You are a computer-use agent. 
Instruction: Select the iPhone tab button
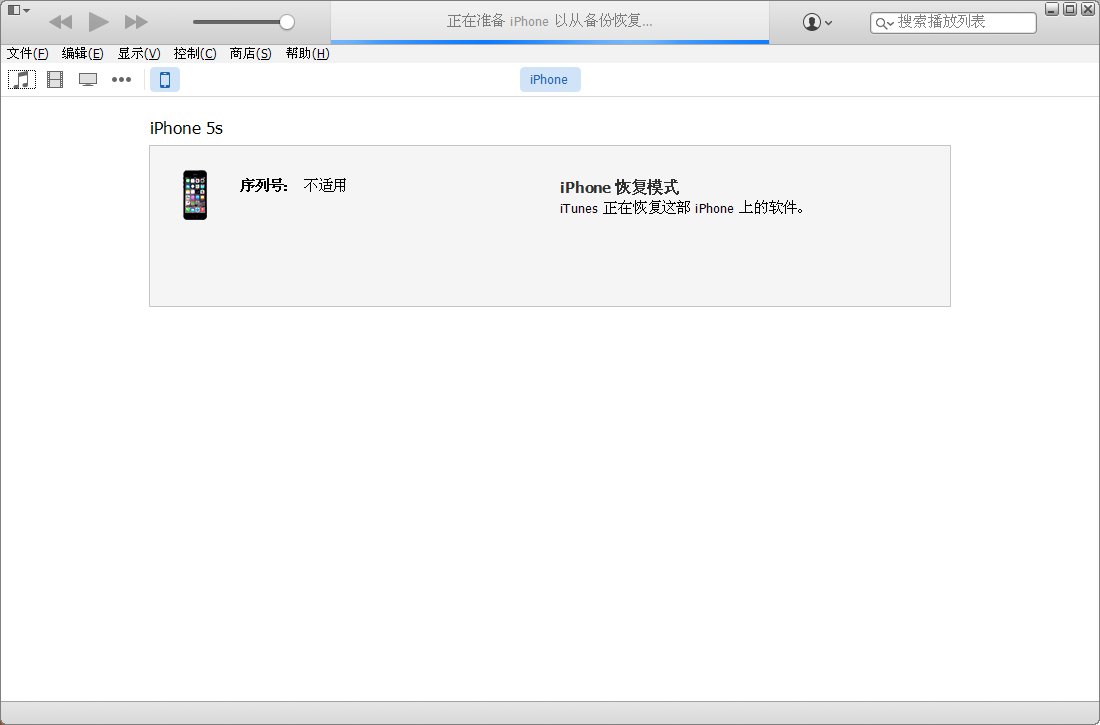pyautogui.click(x=549, y=80)
